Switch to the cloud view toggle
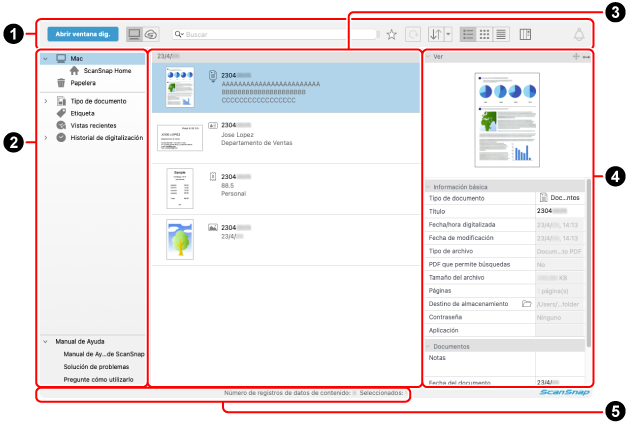 tap(151, 34)
